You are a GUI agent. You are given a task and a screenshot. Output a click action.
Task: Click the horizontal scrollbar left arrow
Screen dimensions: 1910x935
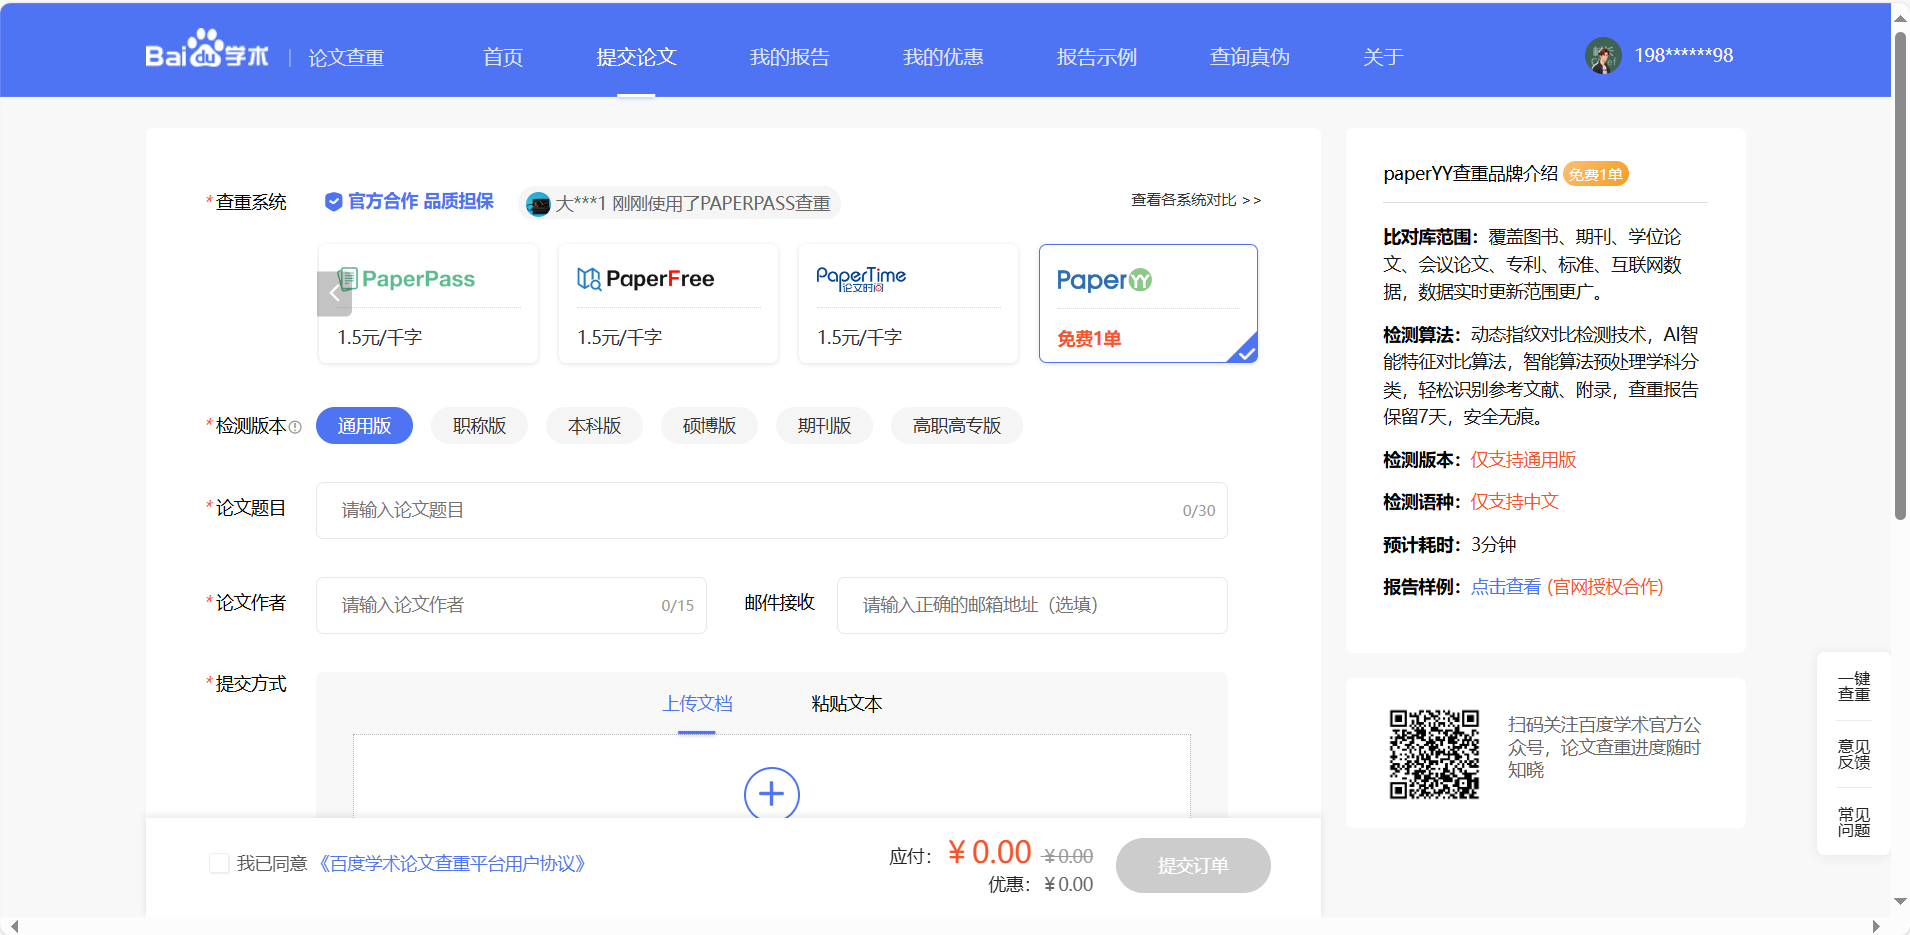(14, 926)
